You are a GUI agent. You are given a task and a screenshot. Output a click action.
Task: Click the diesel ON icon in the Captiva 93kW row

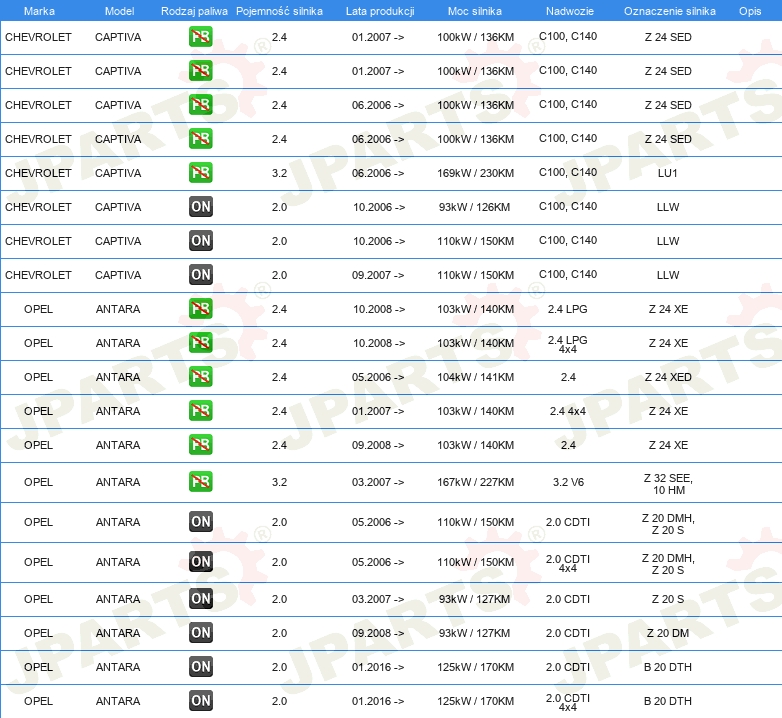(201, 207)
